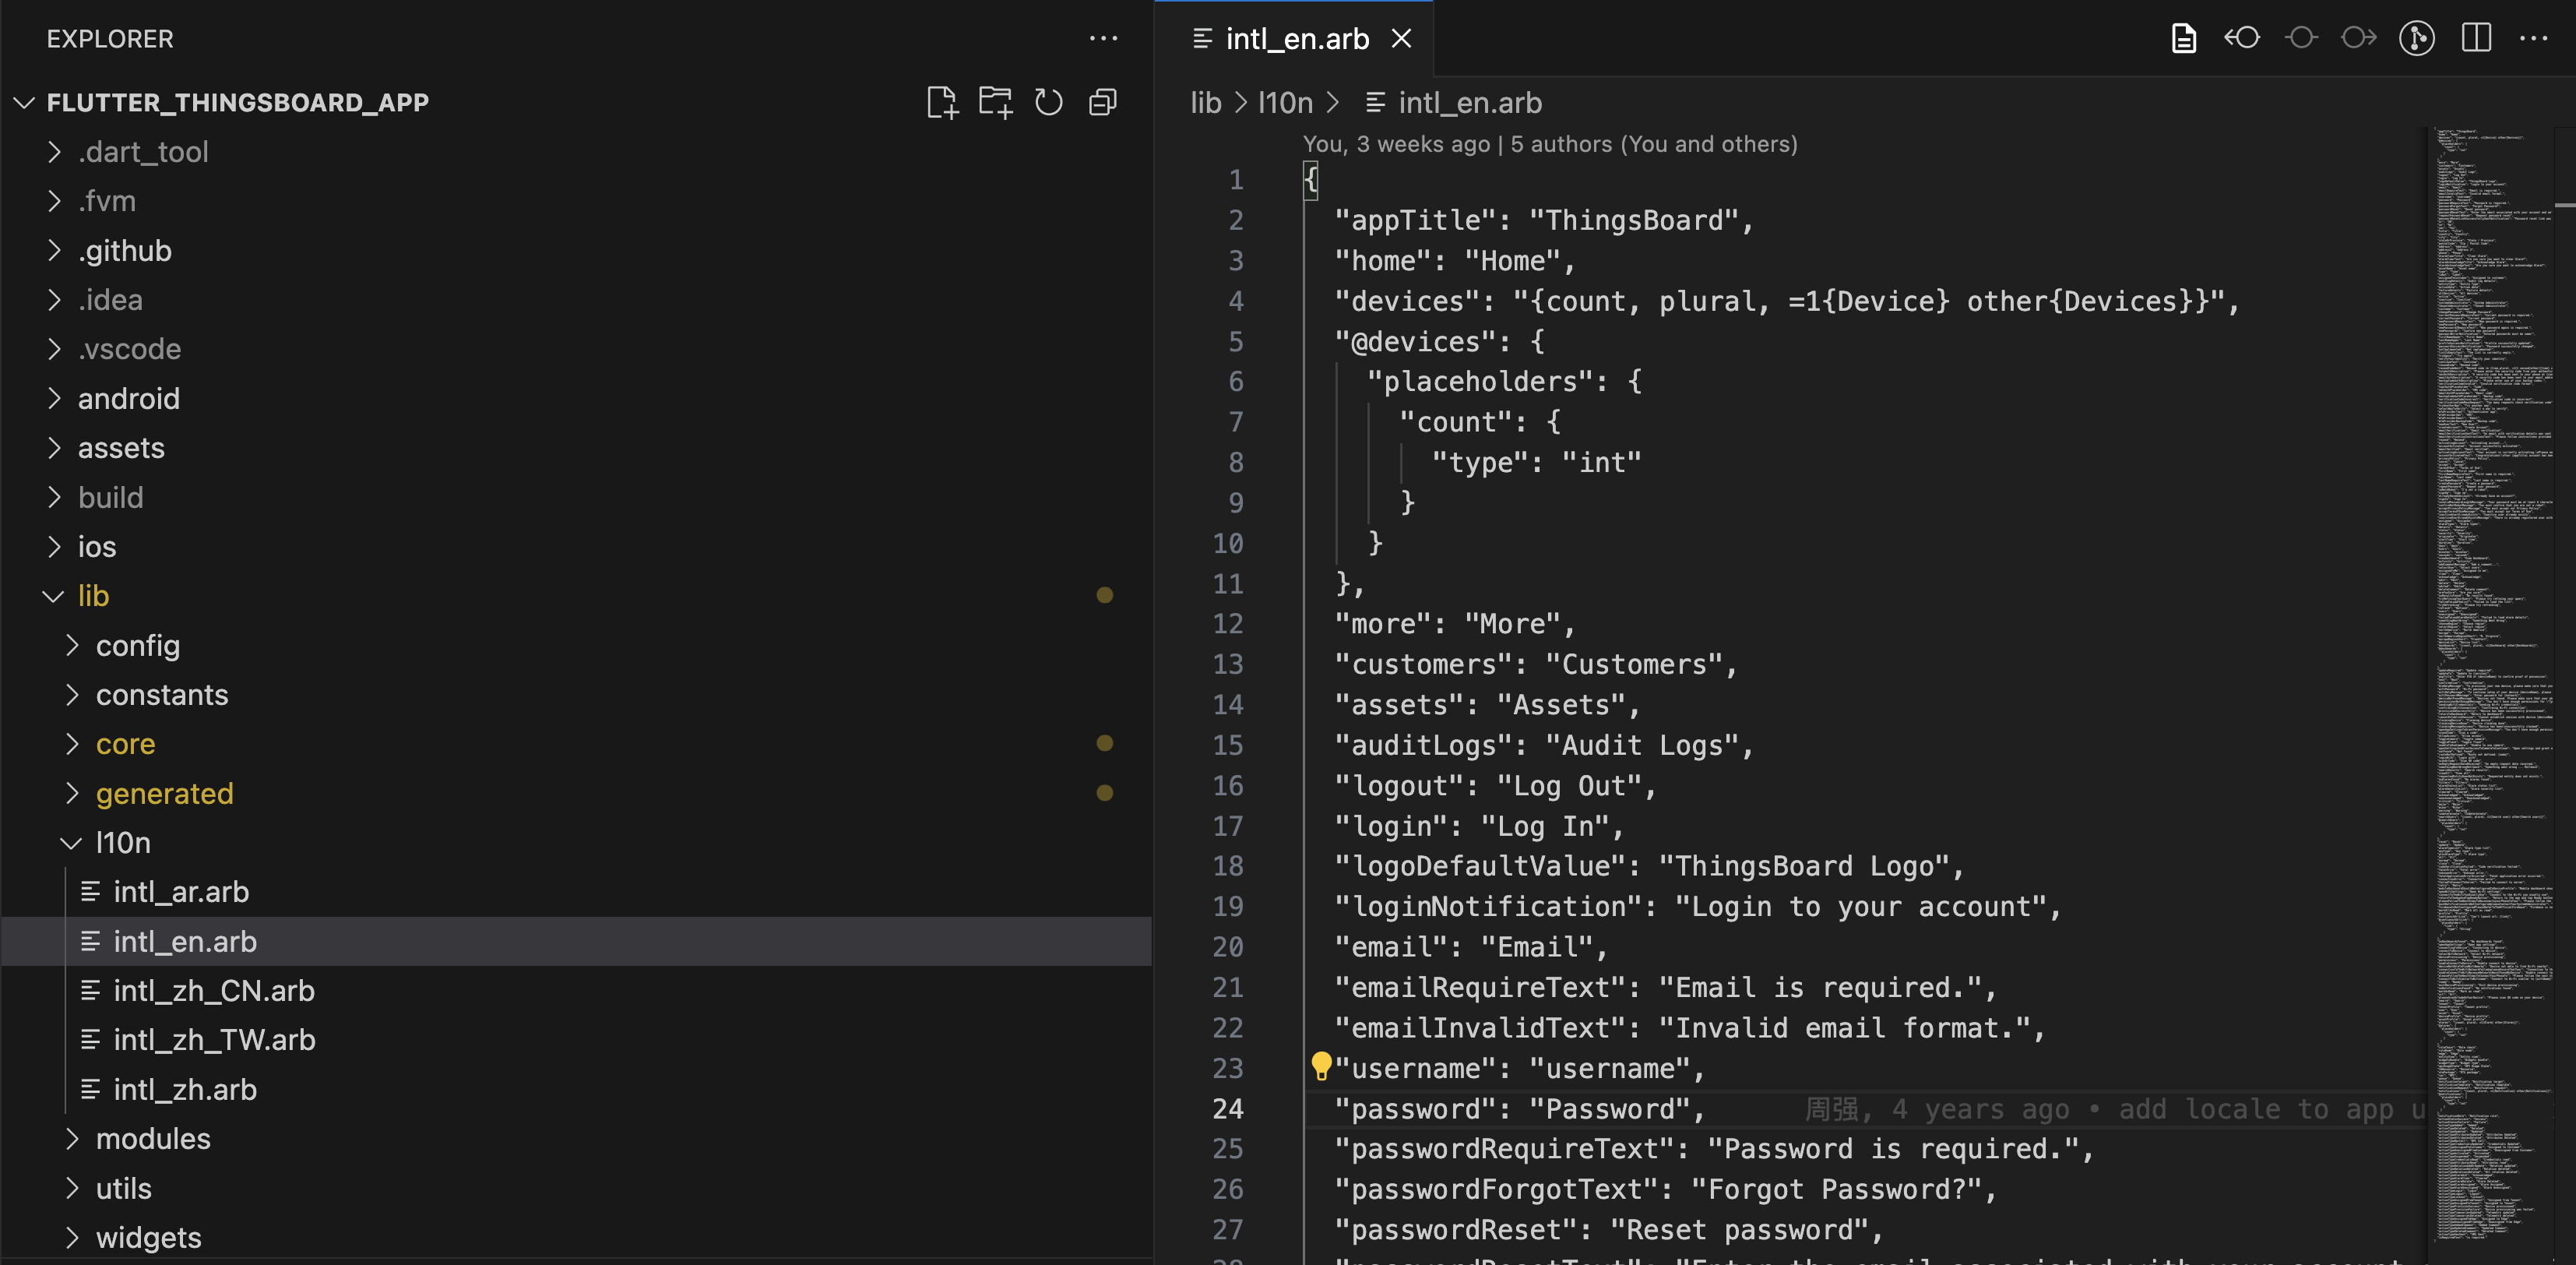This screenshot has height=1265, width=2576.
Task: Go to next change arrow icon
Action: (2359, 38)
